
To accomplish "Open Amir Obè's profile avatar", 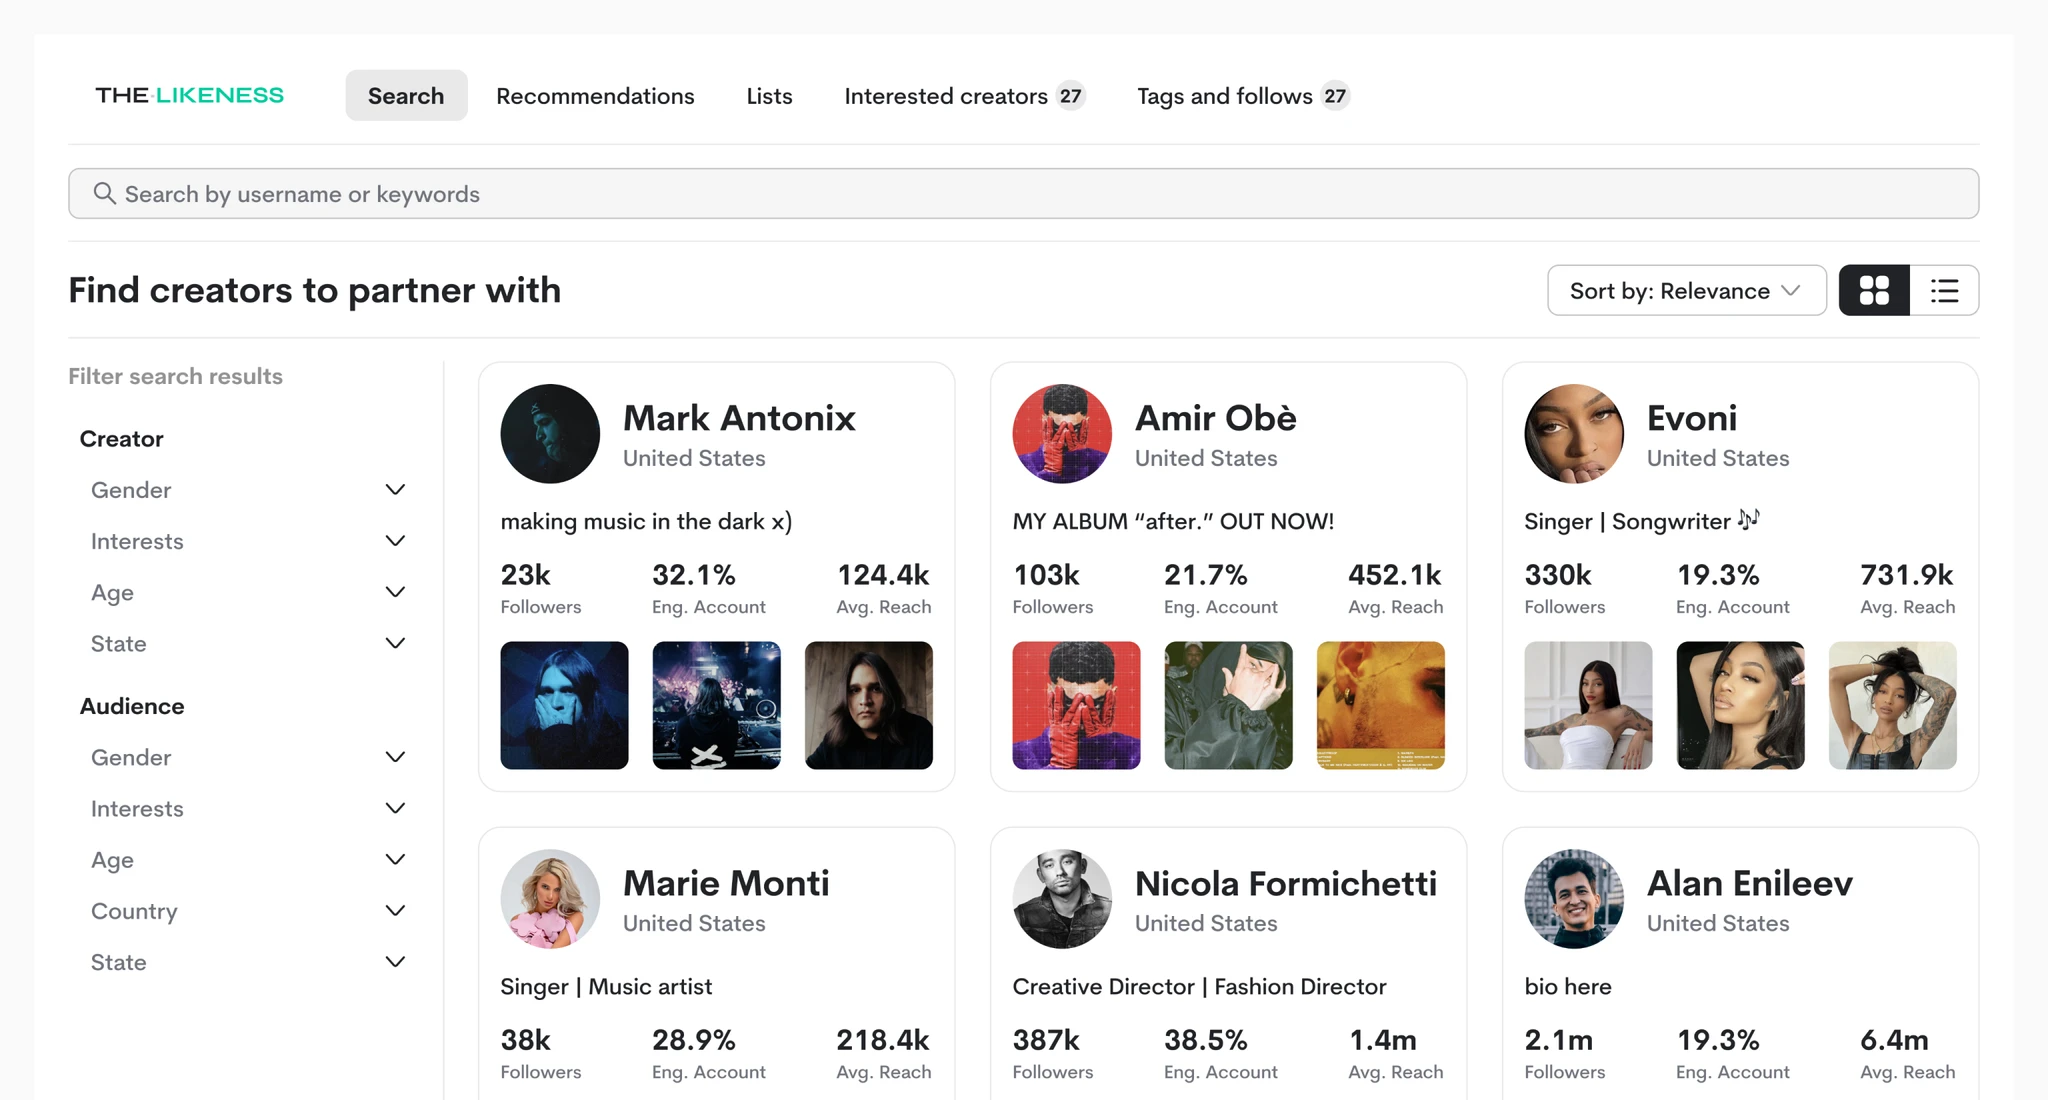I will [1062, 434].
